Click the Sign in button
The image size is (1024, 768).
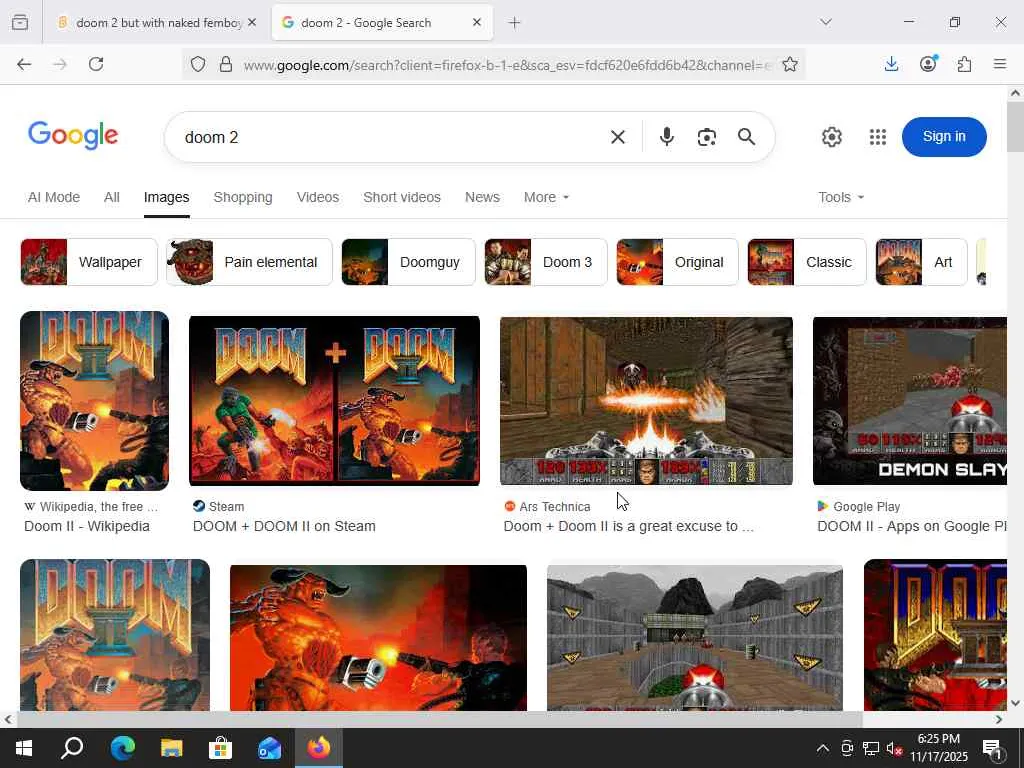944,136
